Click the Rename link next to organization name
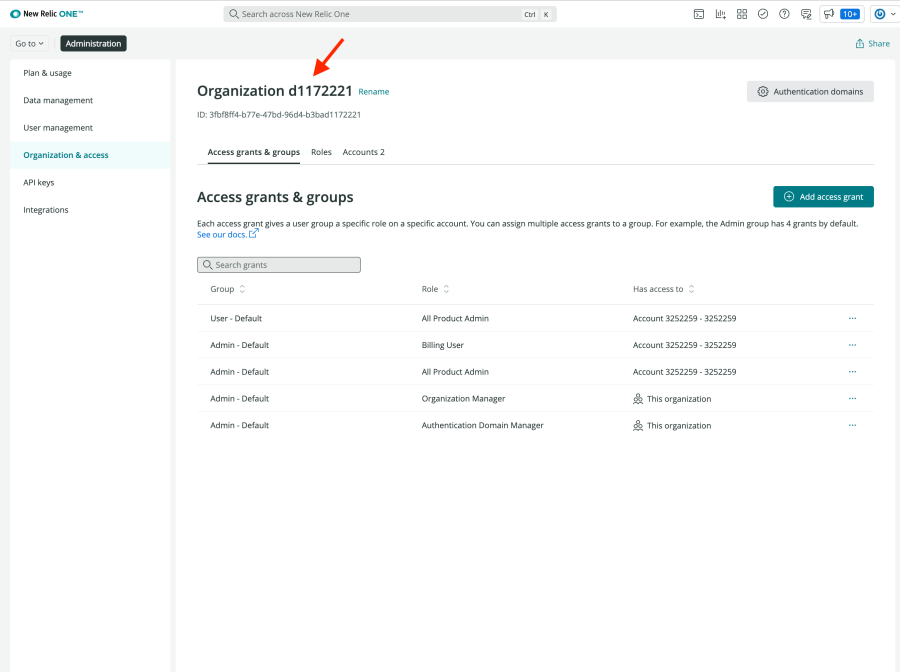The height and width of the screenshot is (672, 900). point(374,92)
